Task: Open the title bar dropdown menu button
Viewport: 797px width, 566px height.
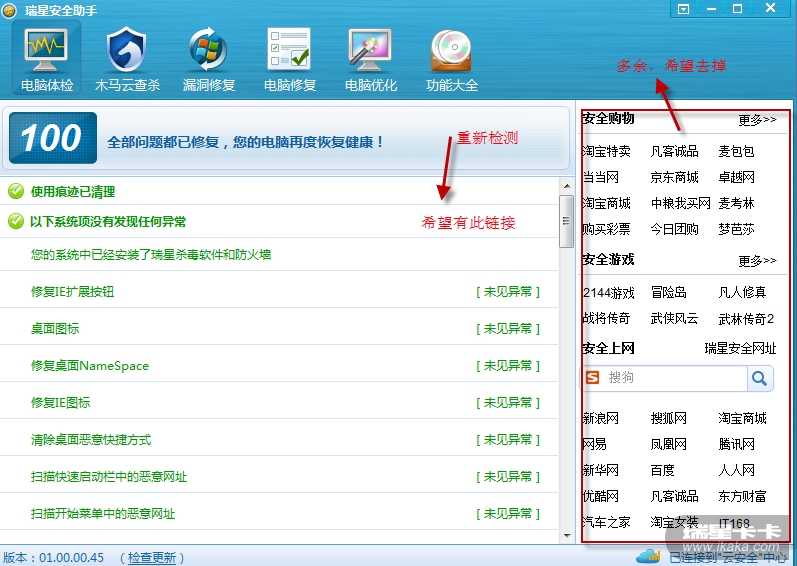Action: (x=684, y=9)
